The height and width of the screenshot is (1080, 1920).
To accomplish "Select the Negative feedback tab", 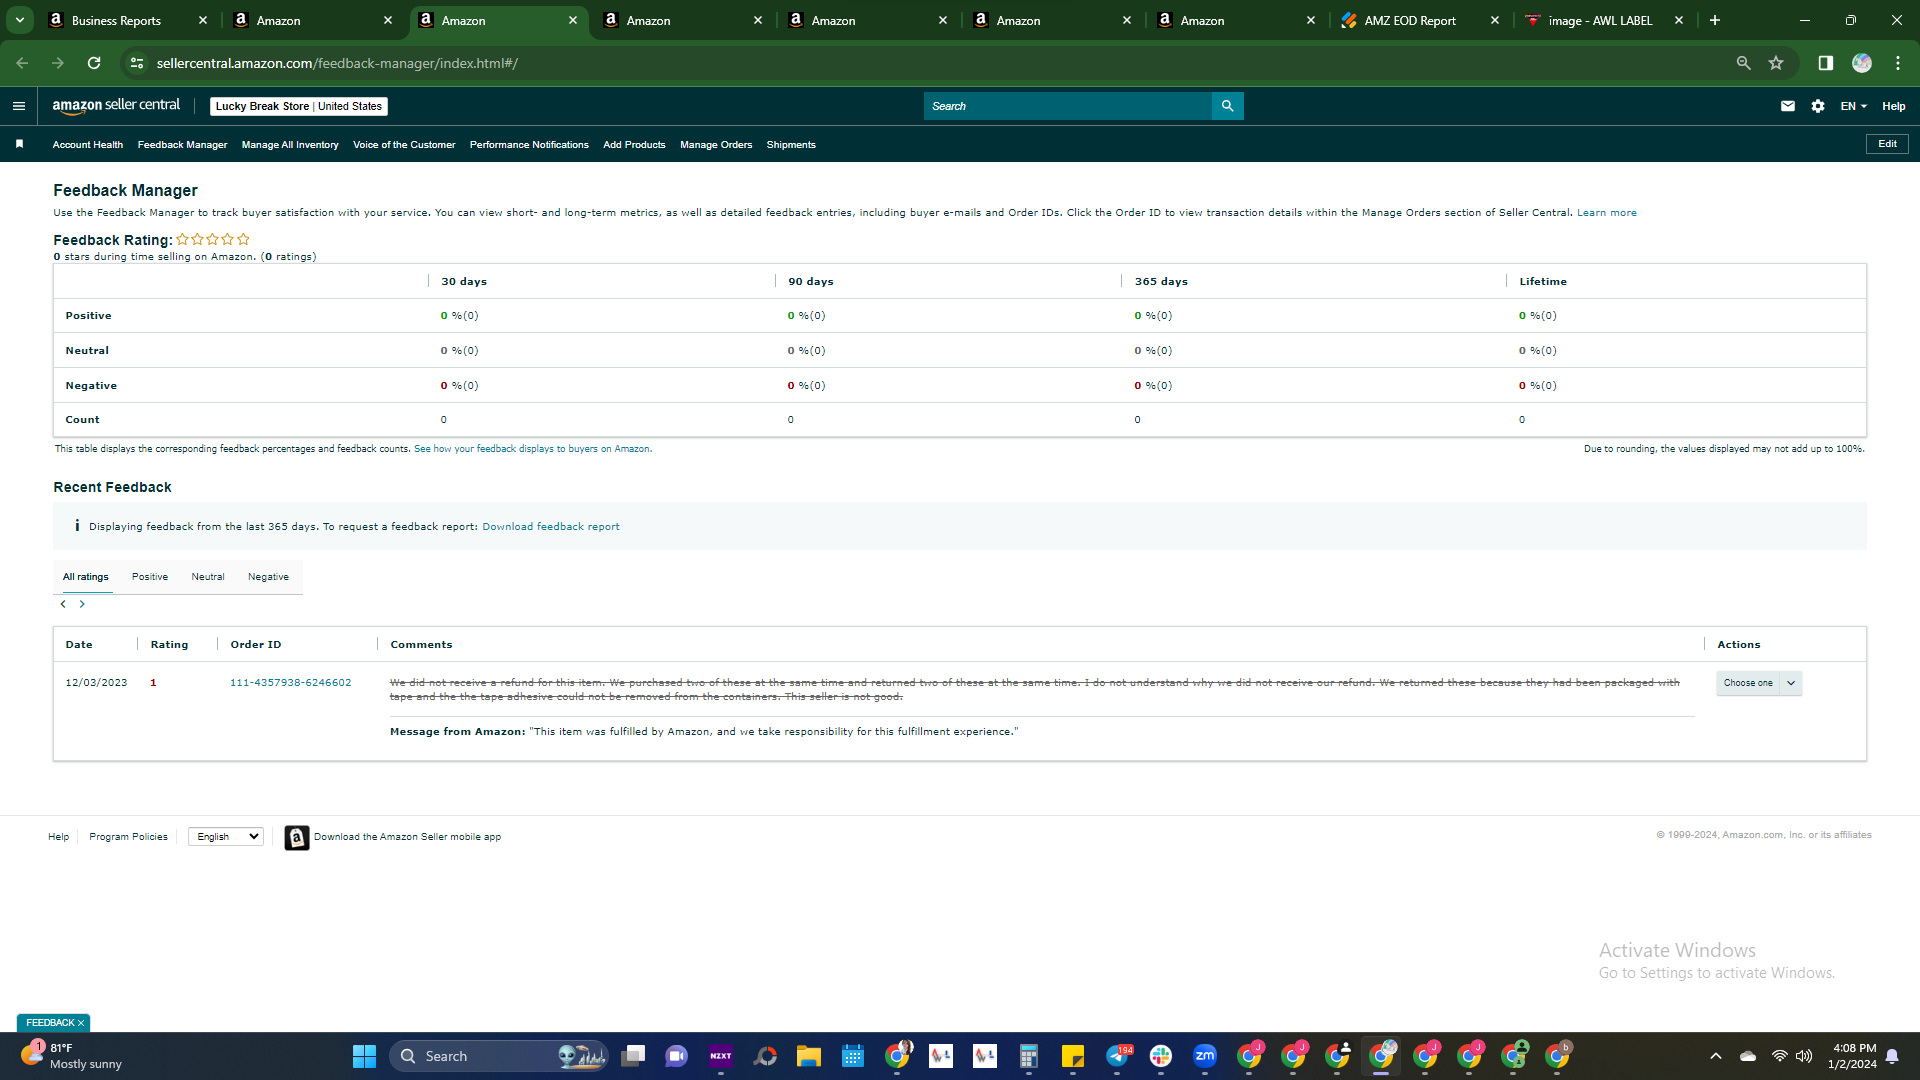I will 268,577.
